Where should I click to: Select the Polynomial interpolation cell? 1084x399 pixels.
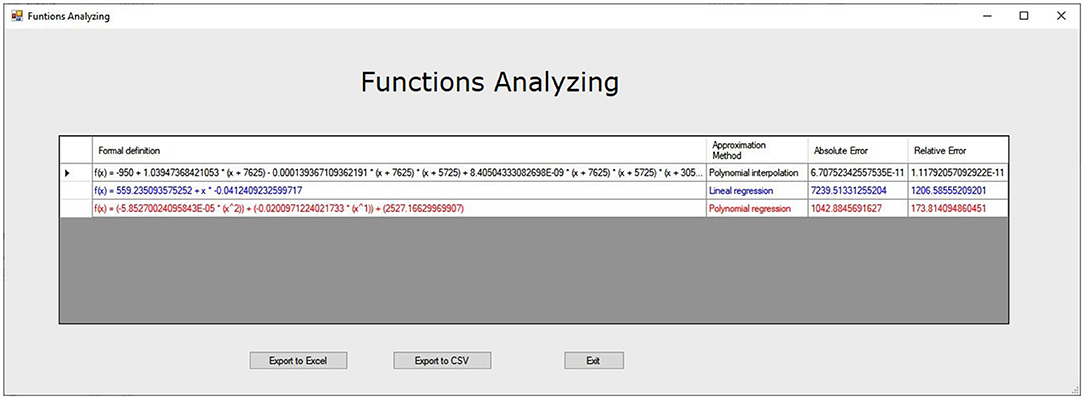pyautogui.click(x=757, y=172)
